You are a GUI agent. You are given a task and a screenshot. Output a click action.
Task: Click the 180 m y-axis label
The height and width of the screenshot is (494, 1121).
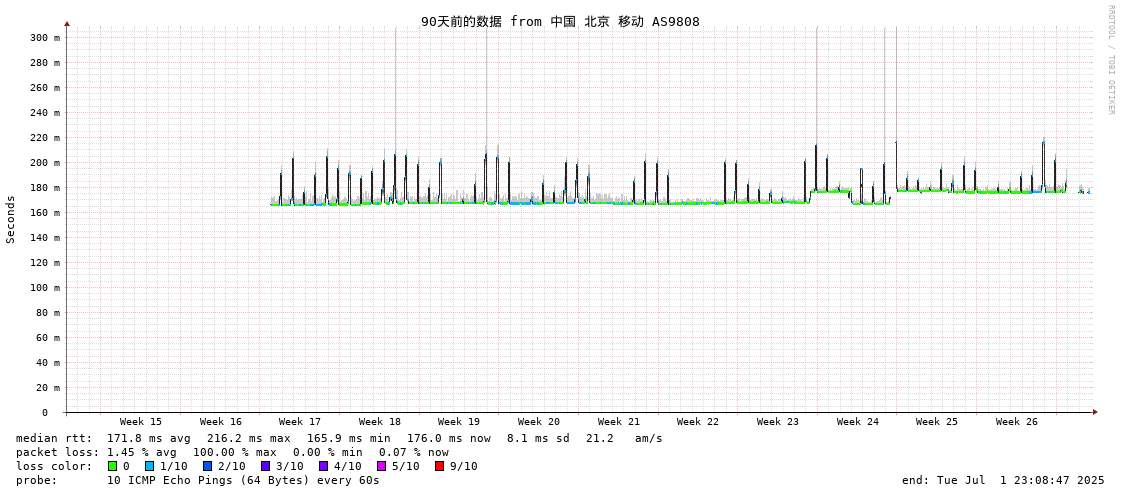click(45, 187)
